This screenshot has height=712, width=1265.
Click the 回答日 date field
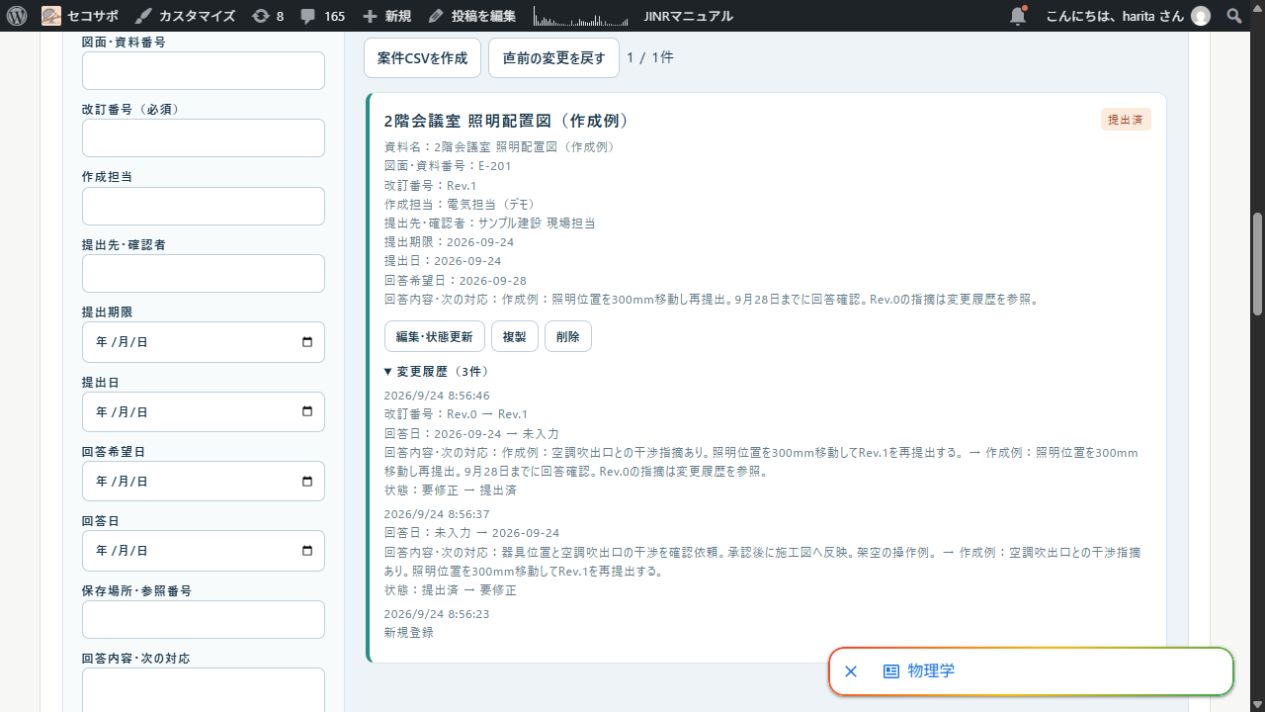tap(203, 551)
